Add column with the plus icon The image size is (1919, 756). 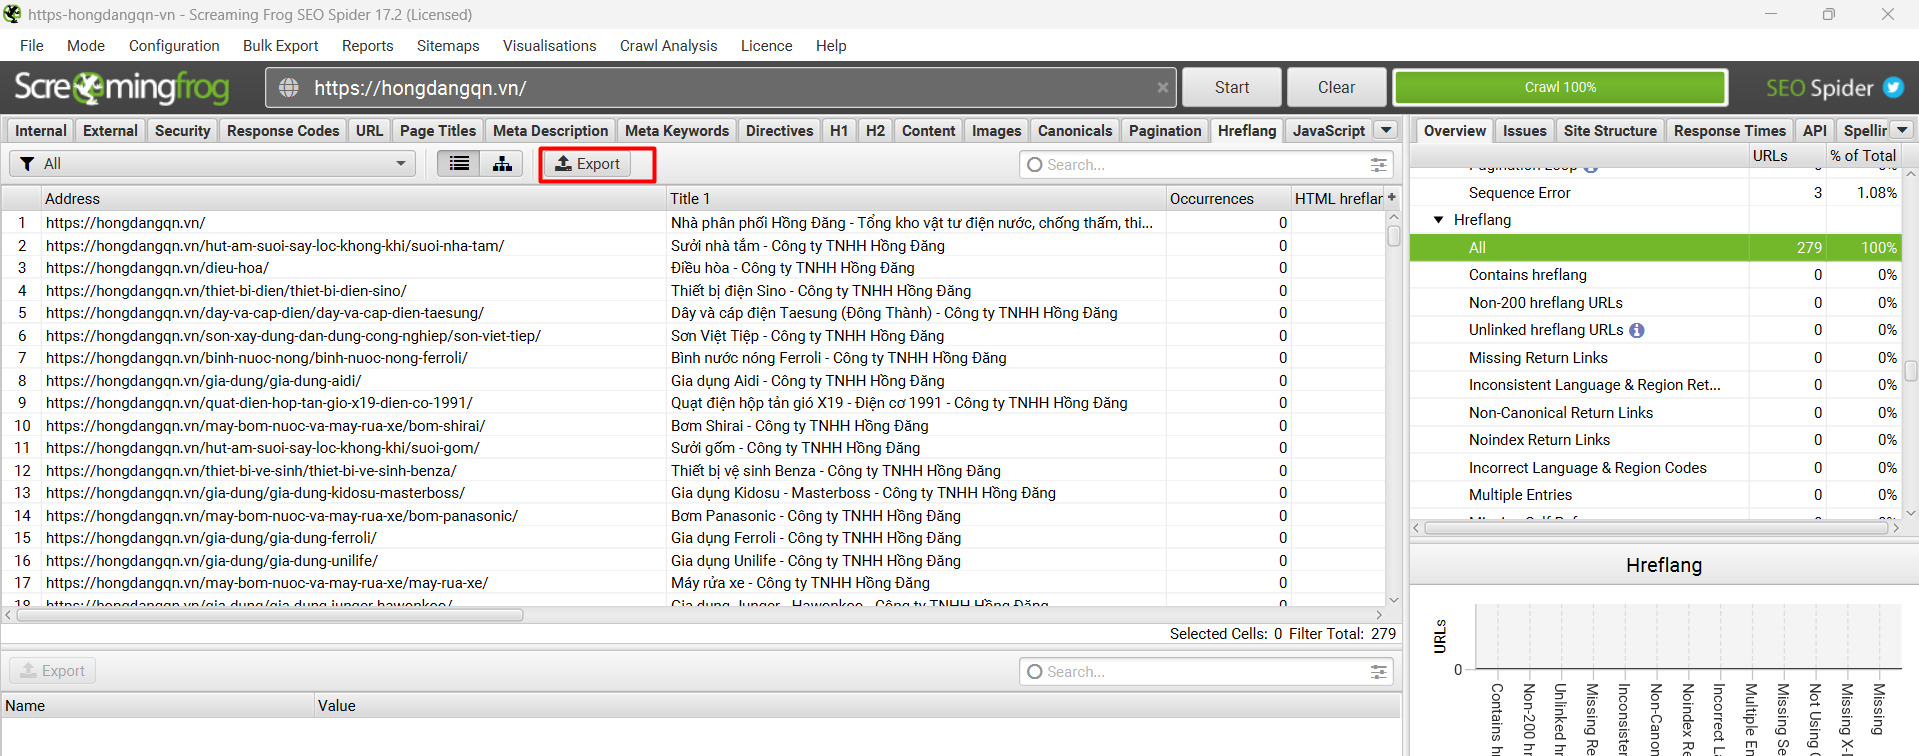tap(1391, 198)
